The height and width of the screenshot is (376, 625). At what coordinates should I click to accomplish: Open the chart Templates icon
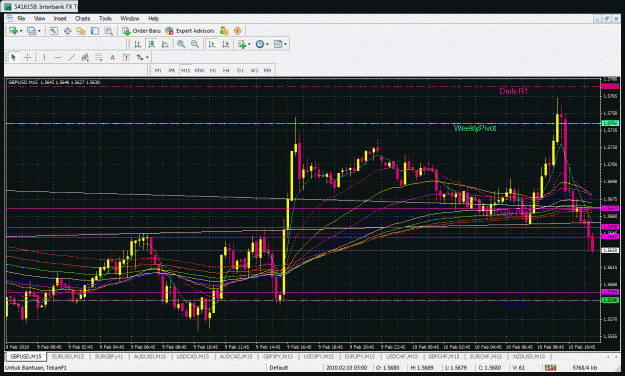278,44
